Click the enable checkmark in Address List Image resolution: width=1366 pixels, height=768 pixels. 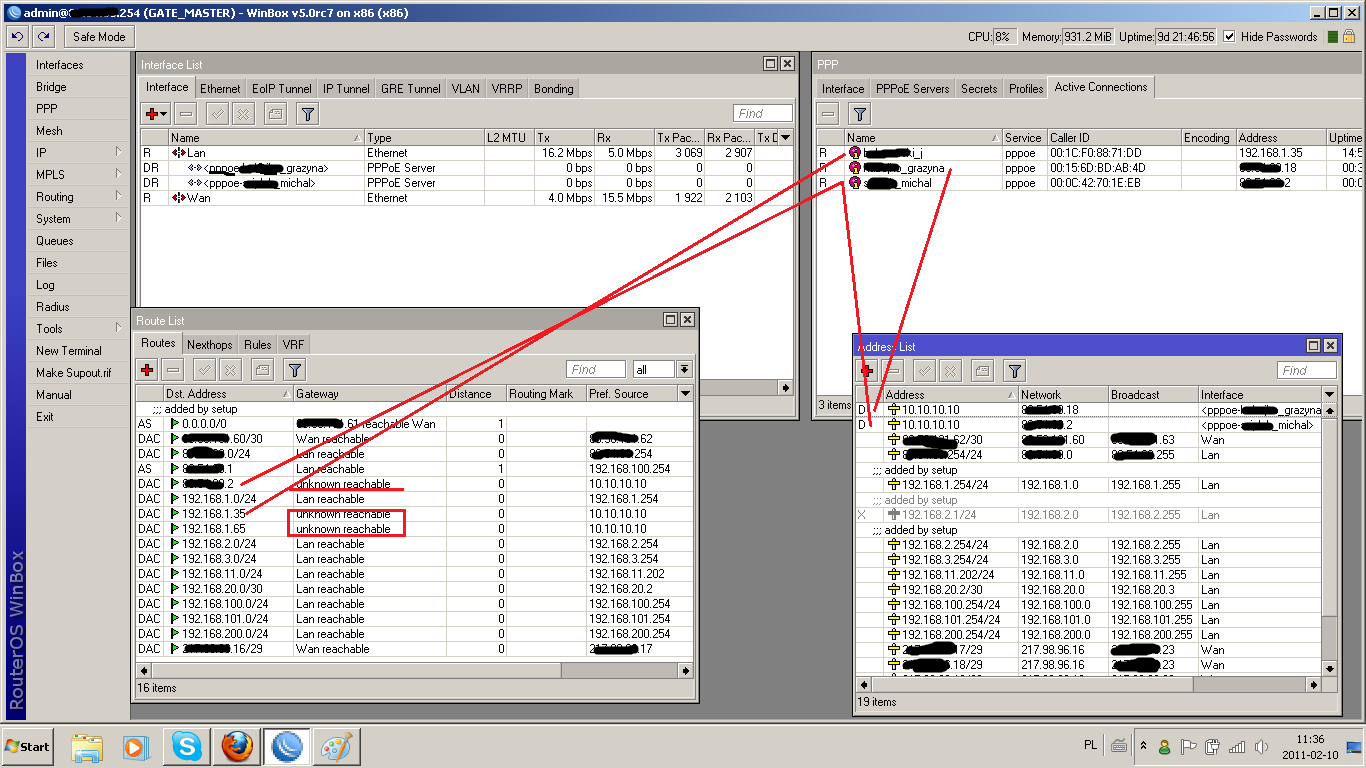(925, 371)
